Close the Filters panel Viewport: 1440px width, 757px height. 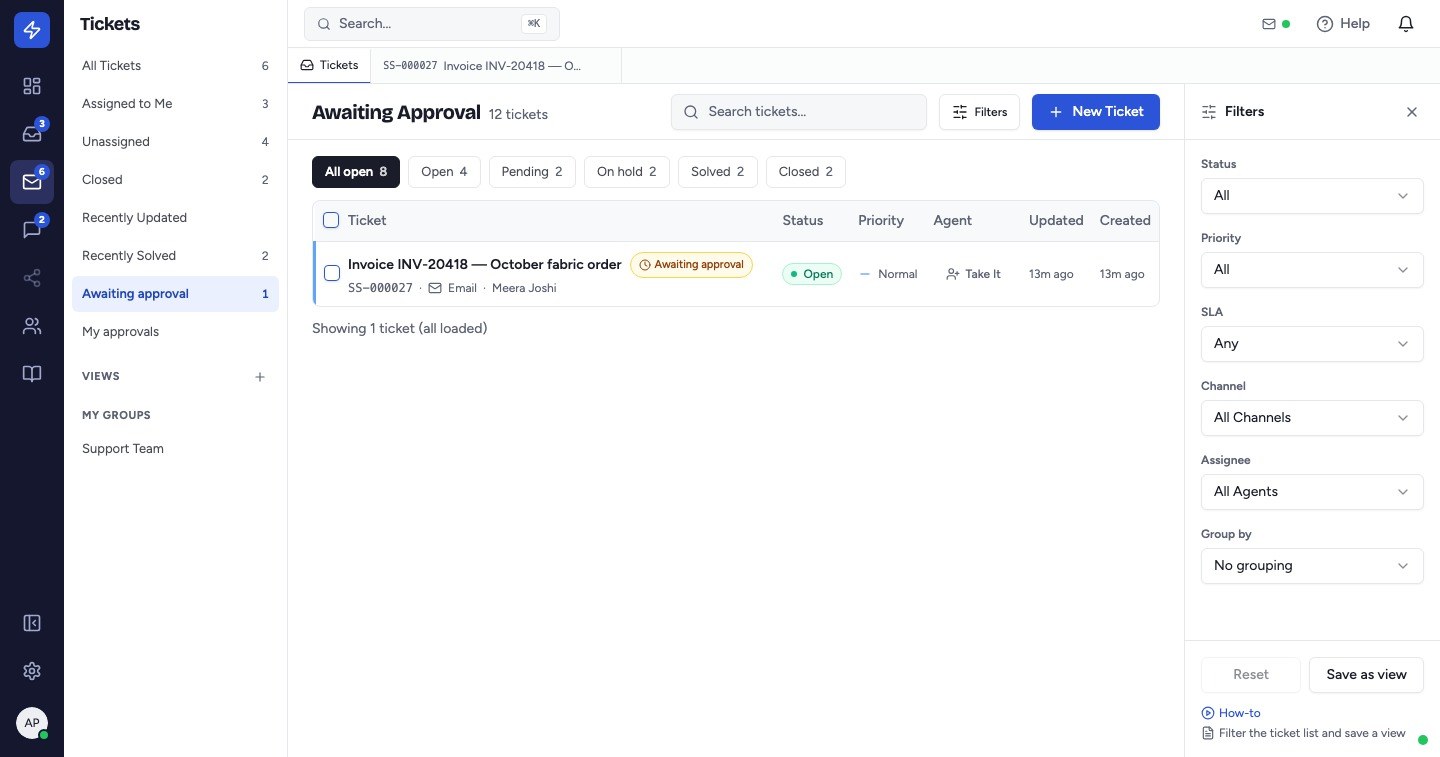pos(1412,112)
